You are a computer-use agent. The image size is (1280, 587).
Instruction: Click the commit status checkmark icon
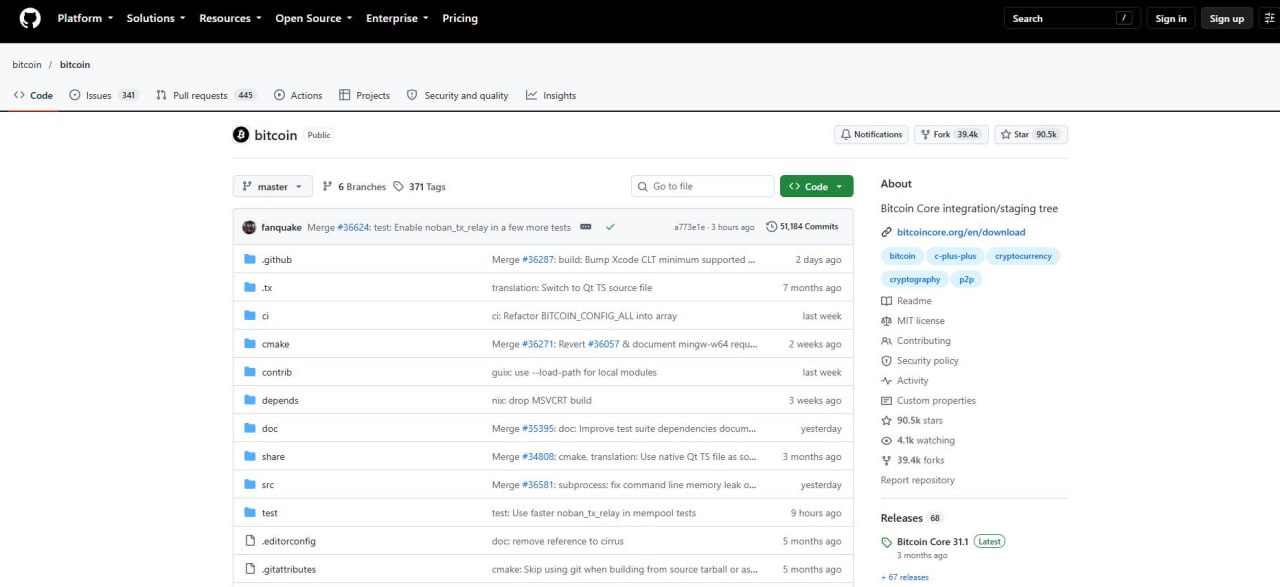click(x=610, y=227)
